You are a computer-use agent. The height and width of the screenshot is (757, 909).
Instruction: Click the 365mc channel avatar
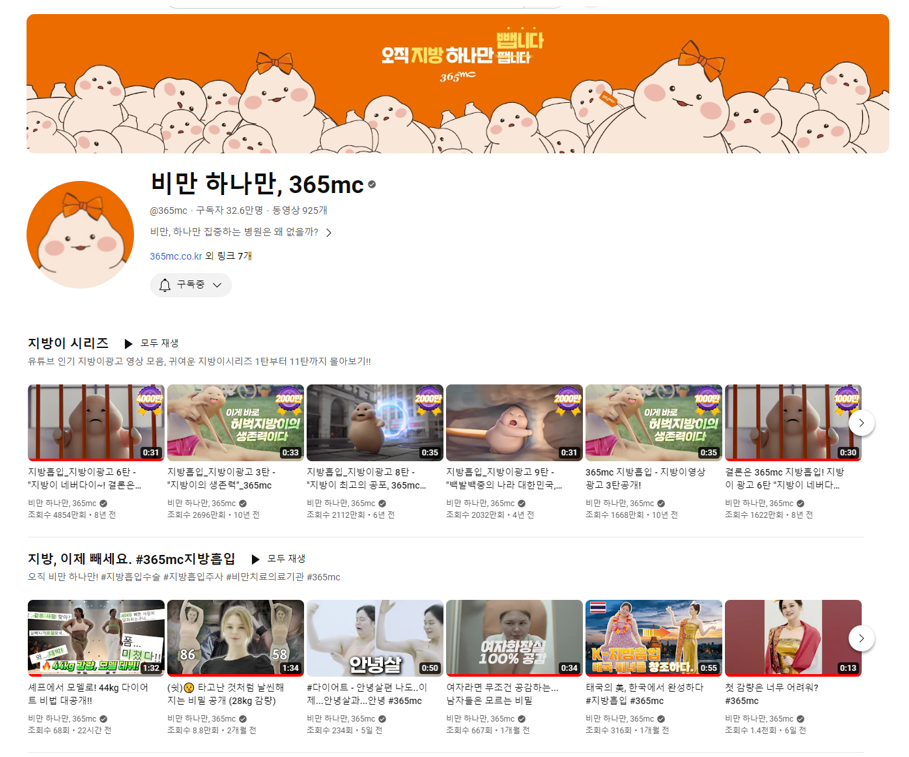point(80,235)
